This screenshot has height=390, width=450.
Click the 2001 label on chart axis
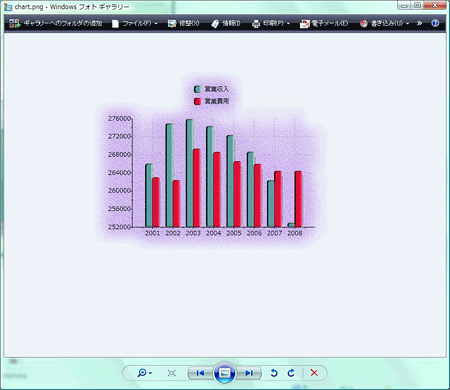(152, 233)
